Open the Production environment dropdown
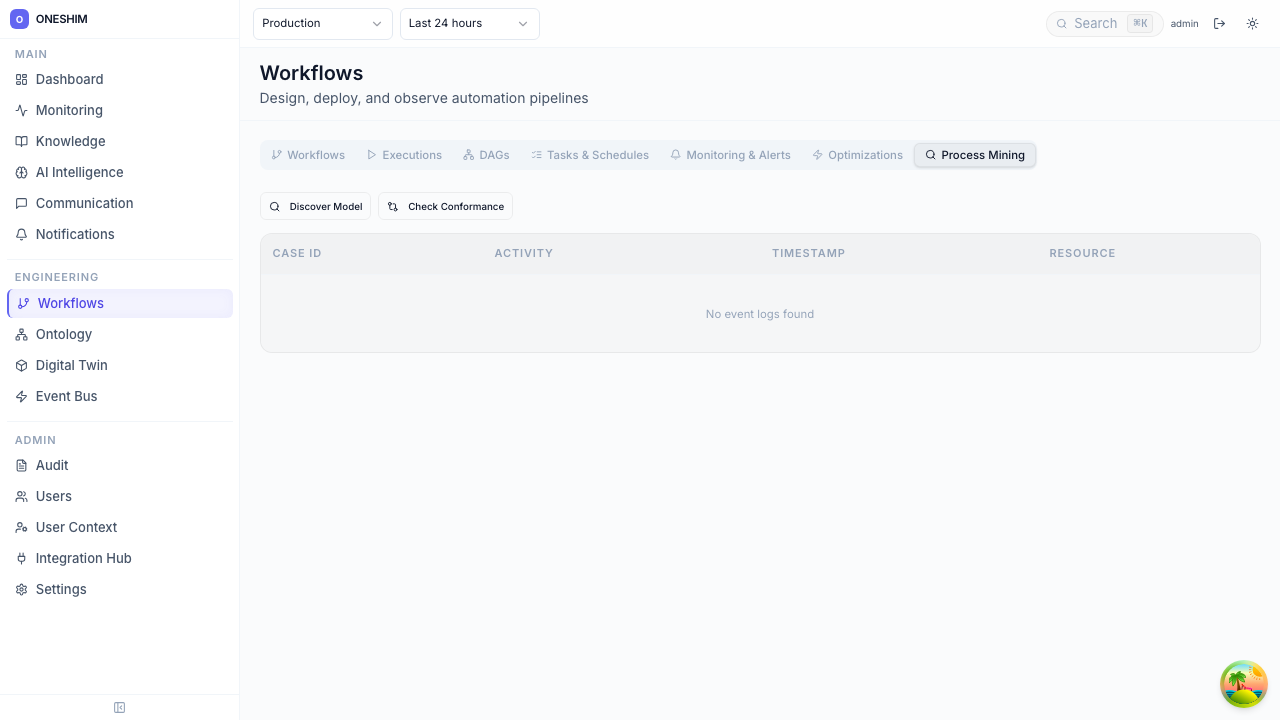The width and height of the screenshot is (1280, 720). coord(322,23)
